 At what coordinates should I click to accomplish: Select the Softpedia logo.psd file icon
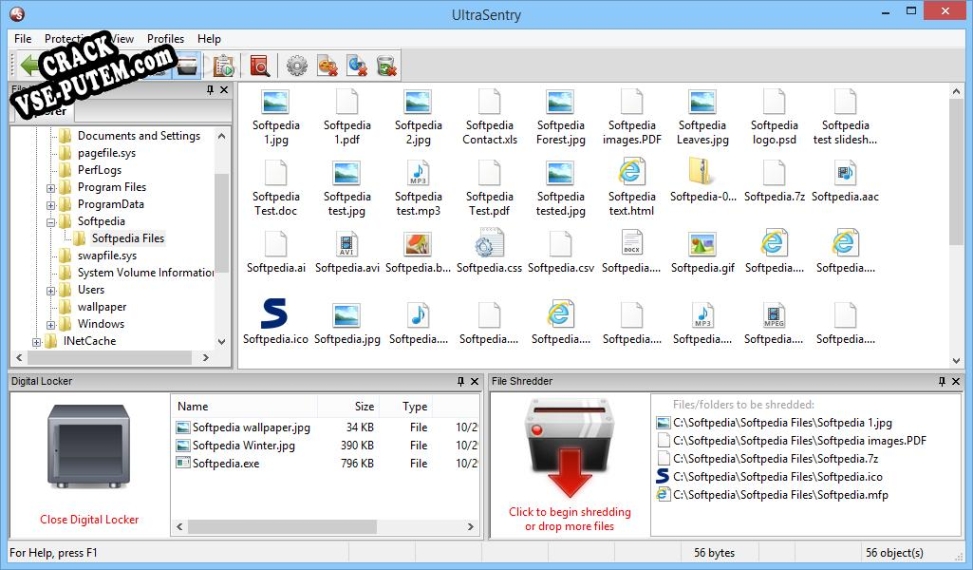coord(774,102)
